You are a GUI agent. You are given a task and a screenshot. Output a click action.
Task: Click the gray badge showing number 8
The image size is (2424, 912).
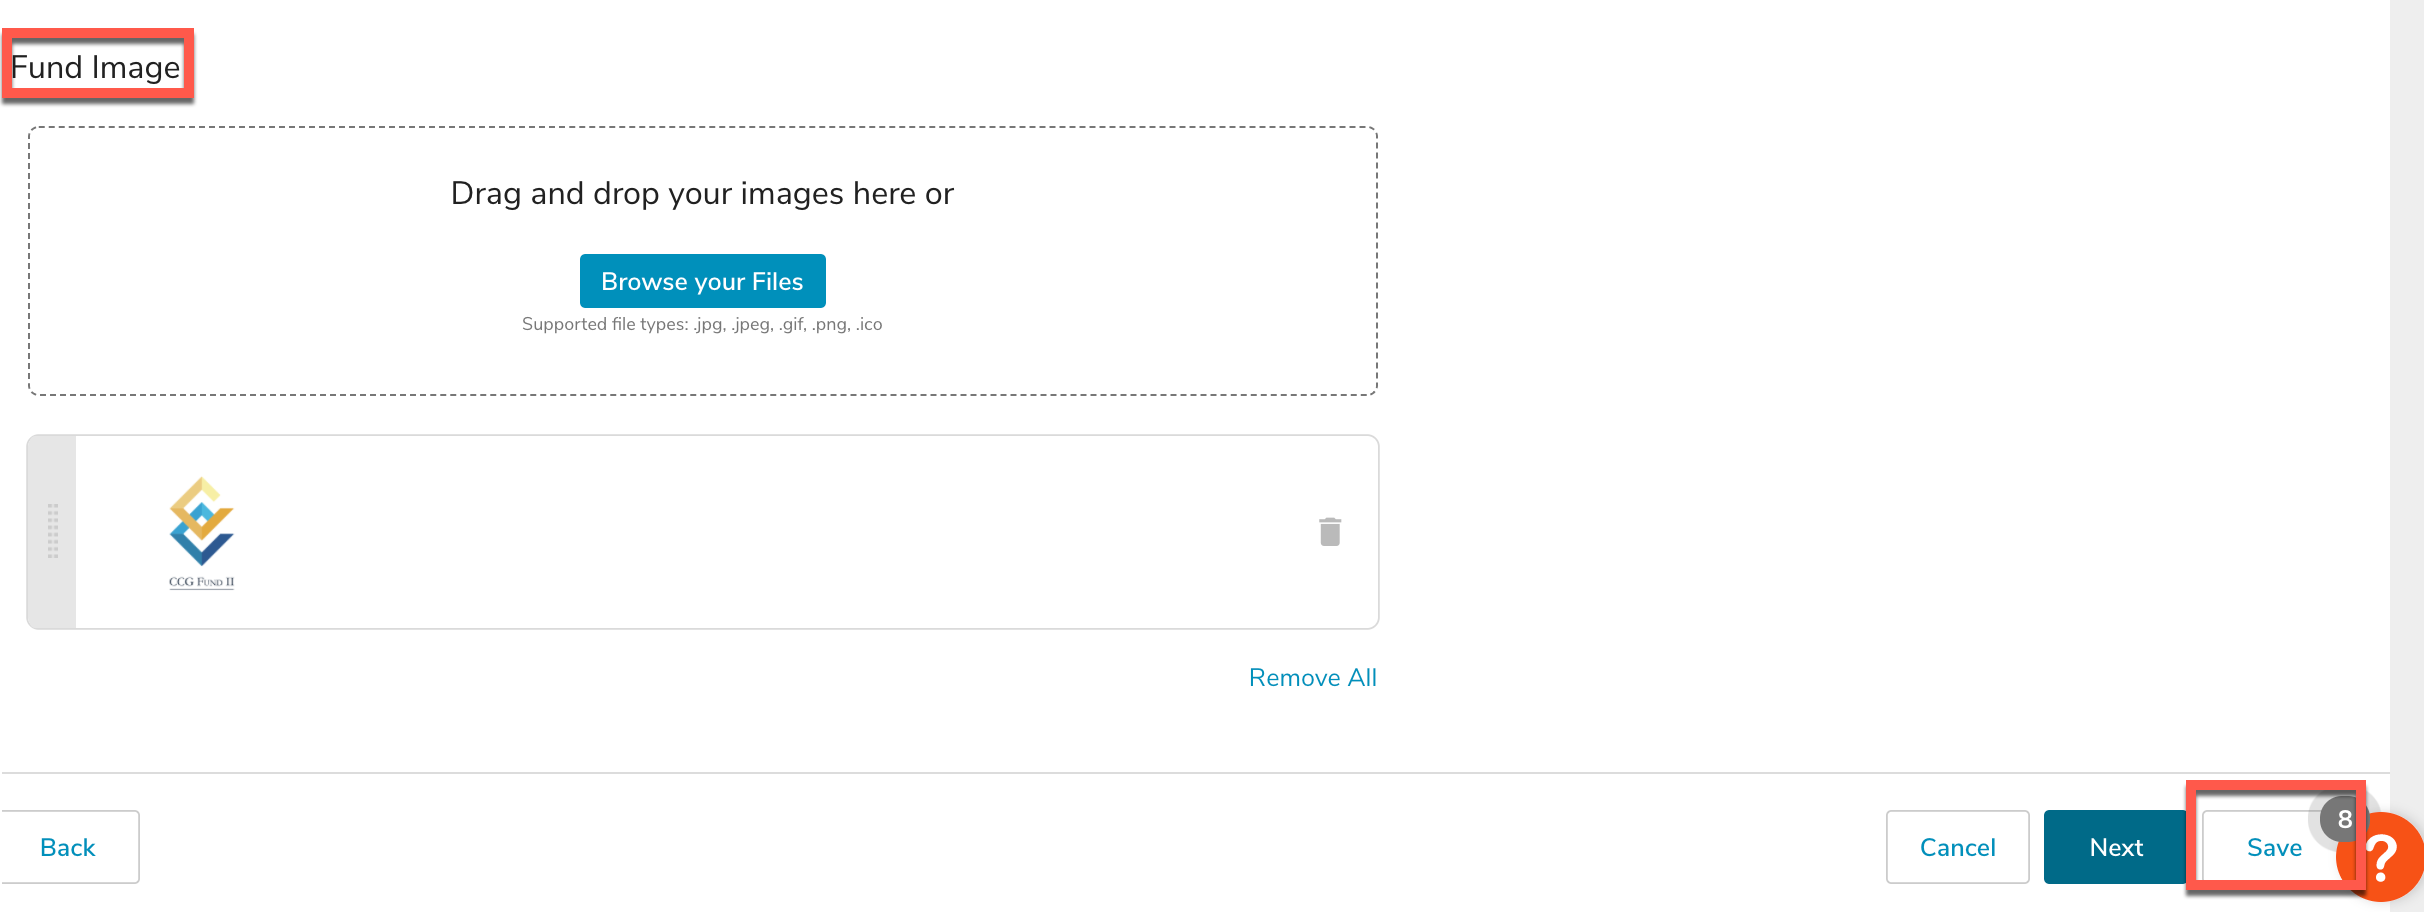(2343, 819)
